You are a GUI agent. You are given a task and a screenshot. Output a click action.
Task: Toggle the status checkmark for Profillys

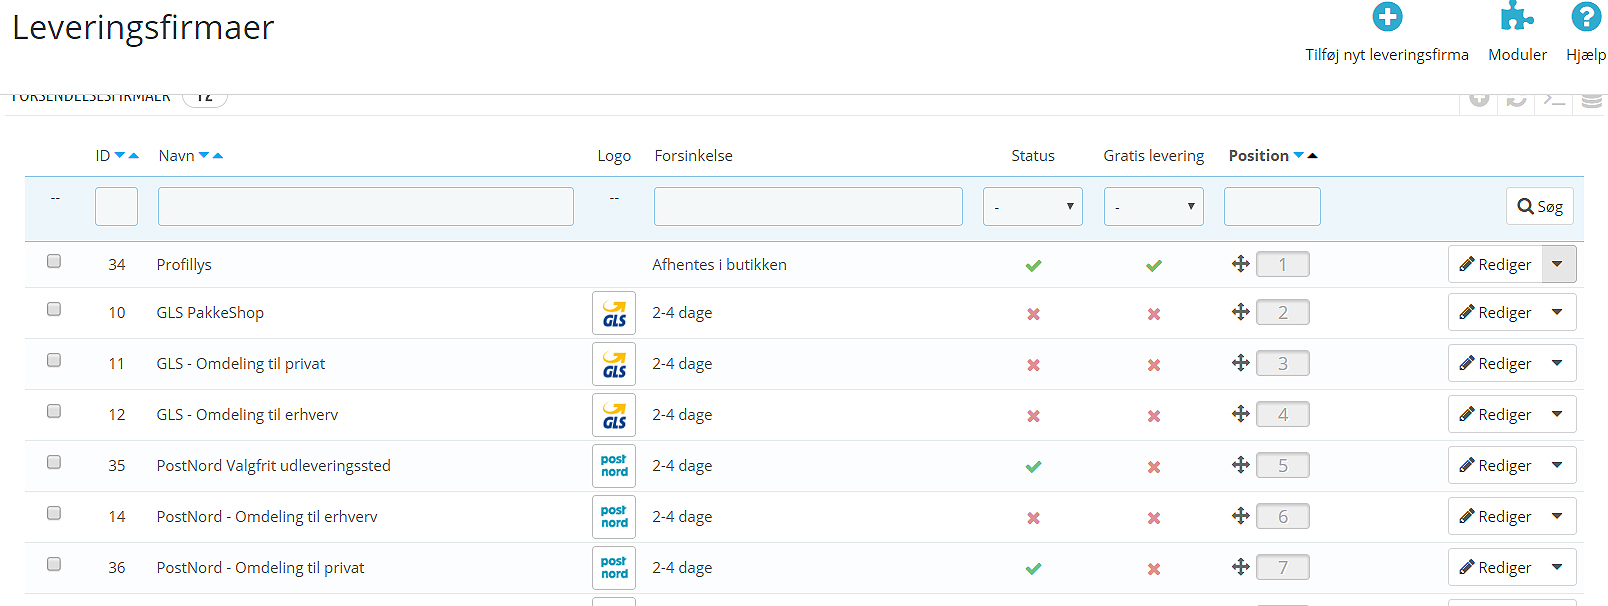coord(1033,266)
